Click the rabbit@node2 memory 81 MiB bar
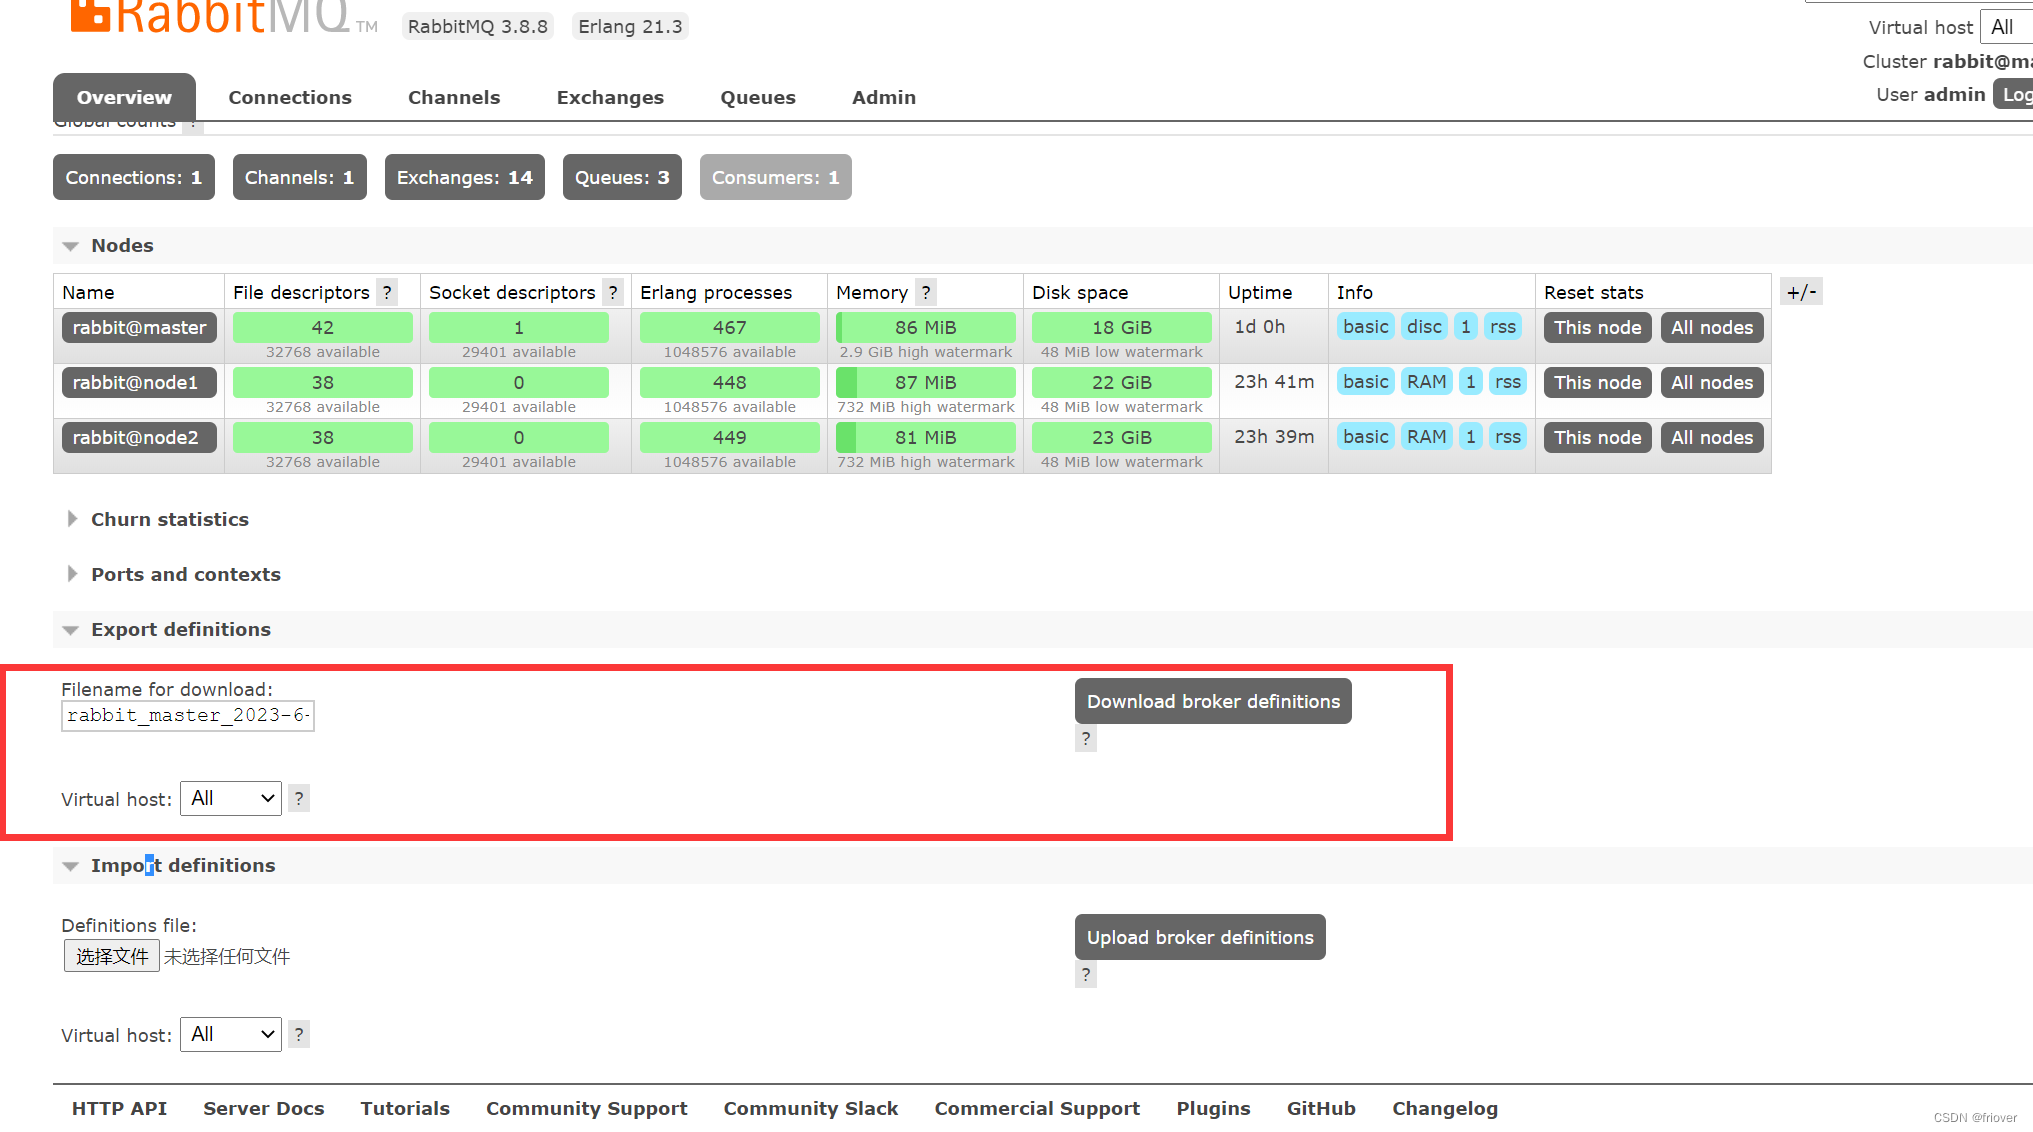The image size is (2033, 1132). 926,437
